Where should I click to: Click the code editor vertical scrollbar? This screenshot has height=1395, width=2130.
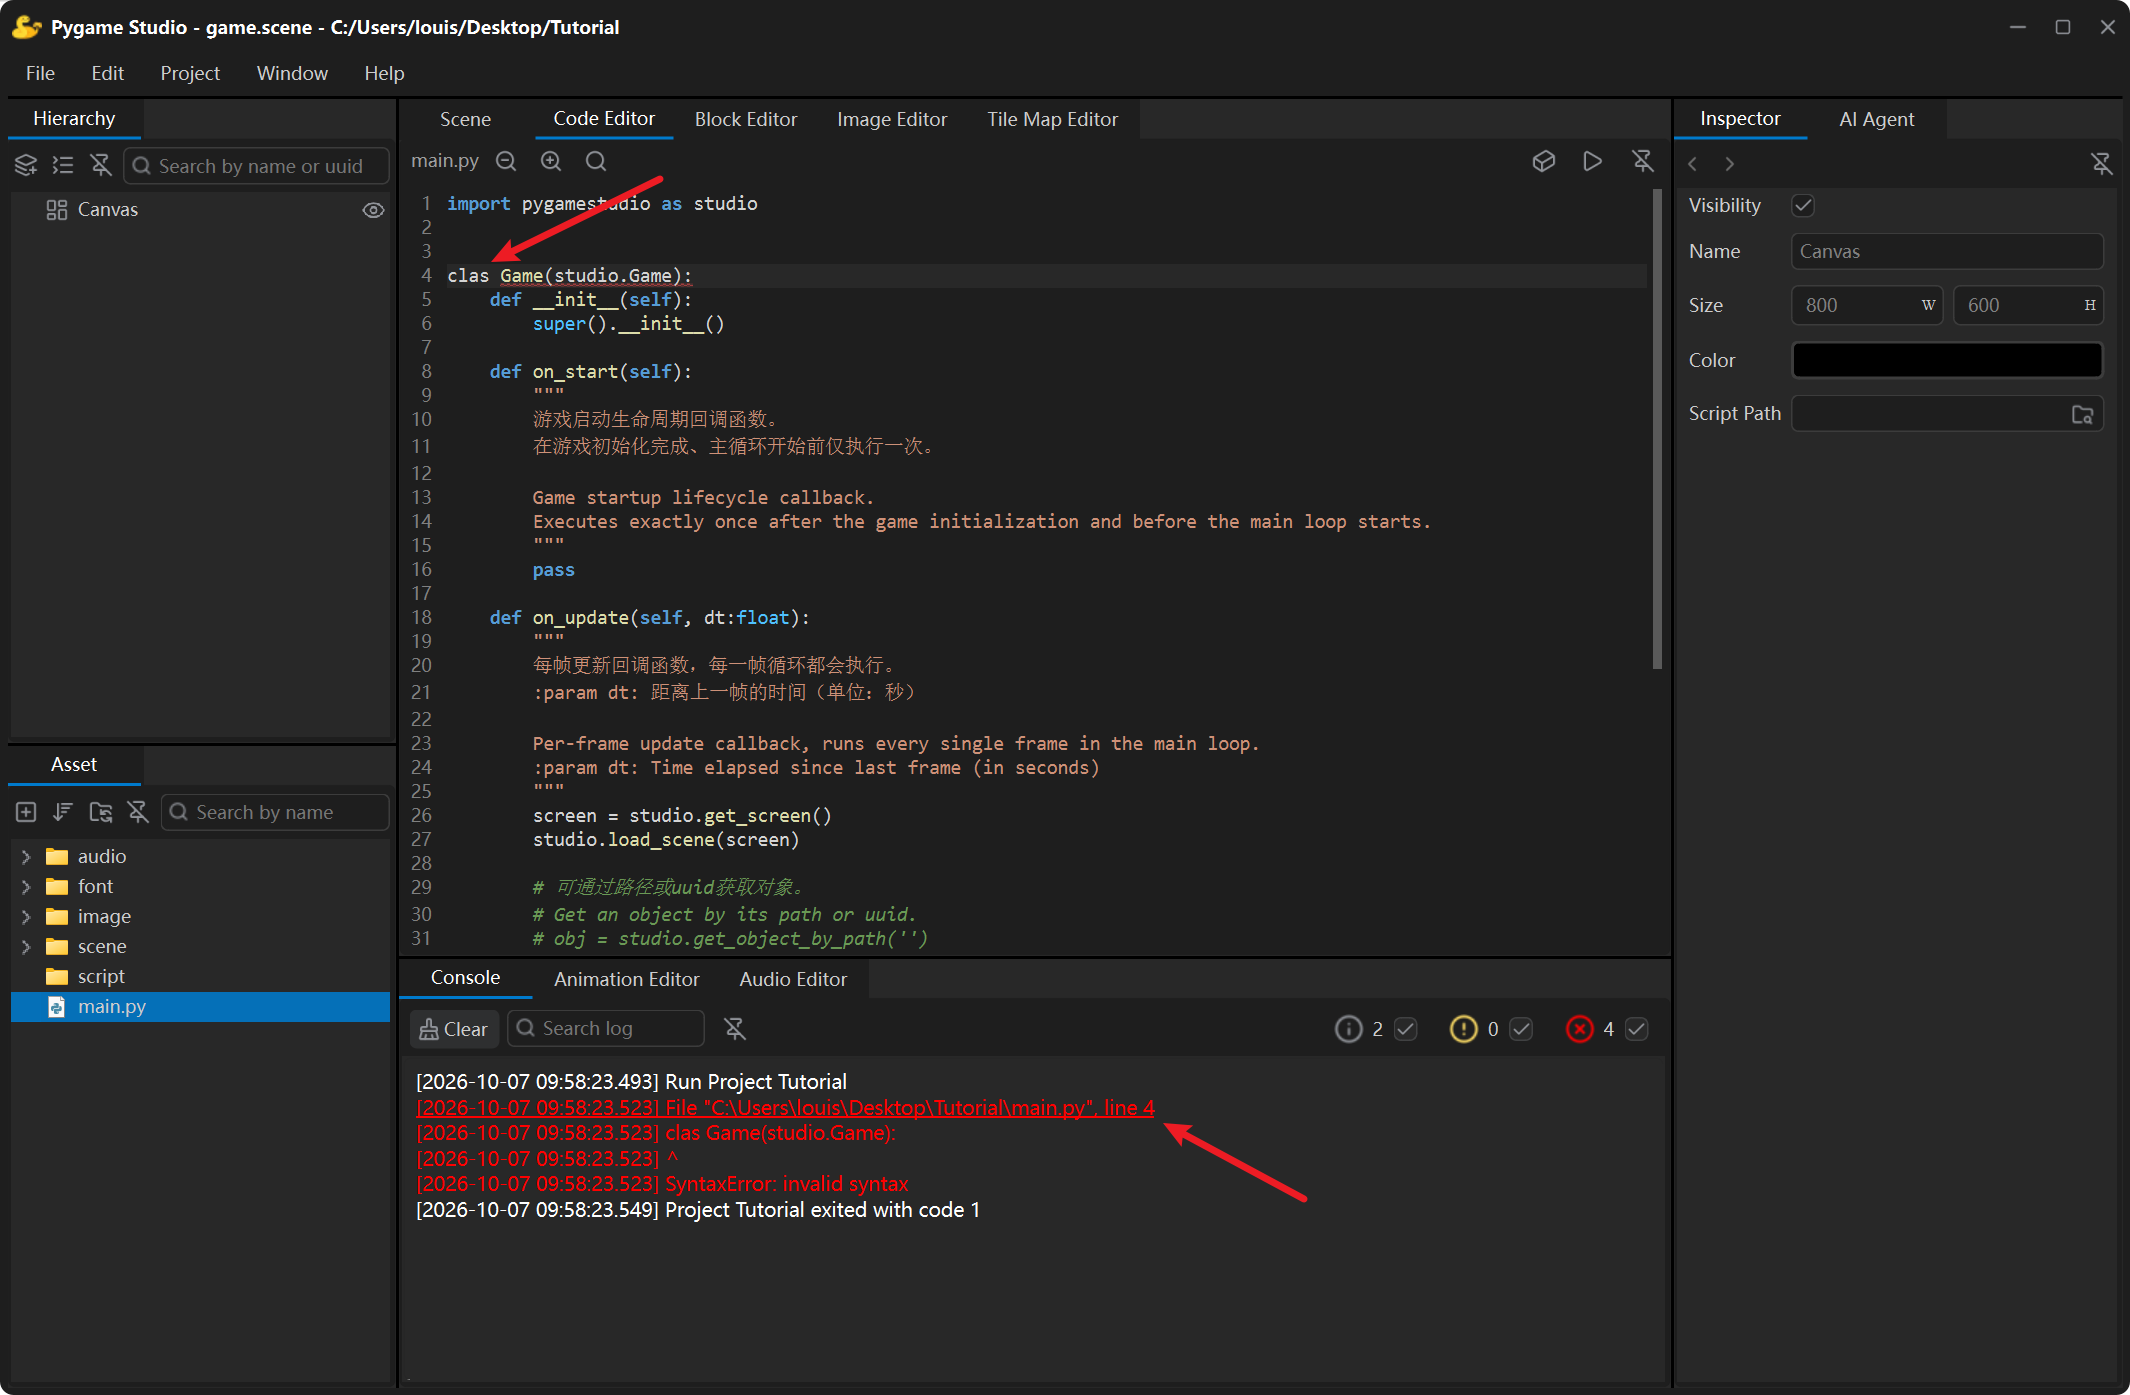[x=1657, y=430]
